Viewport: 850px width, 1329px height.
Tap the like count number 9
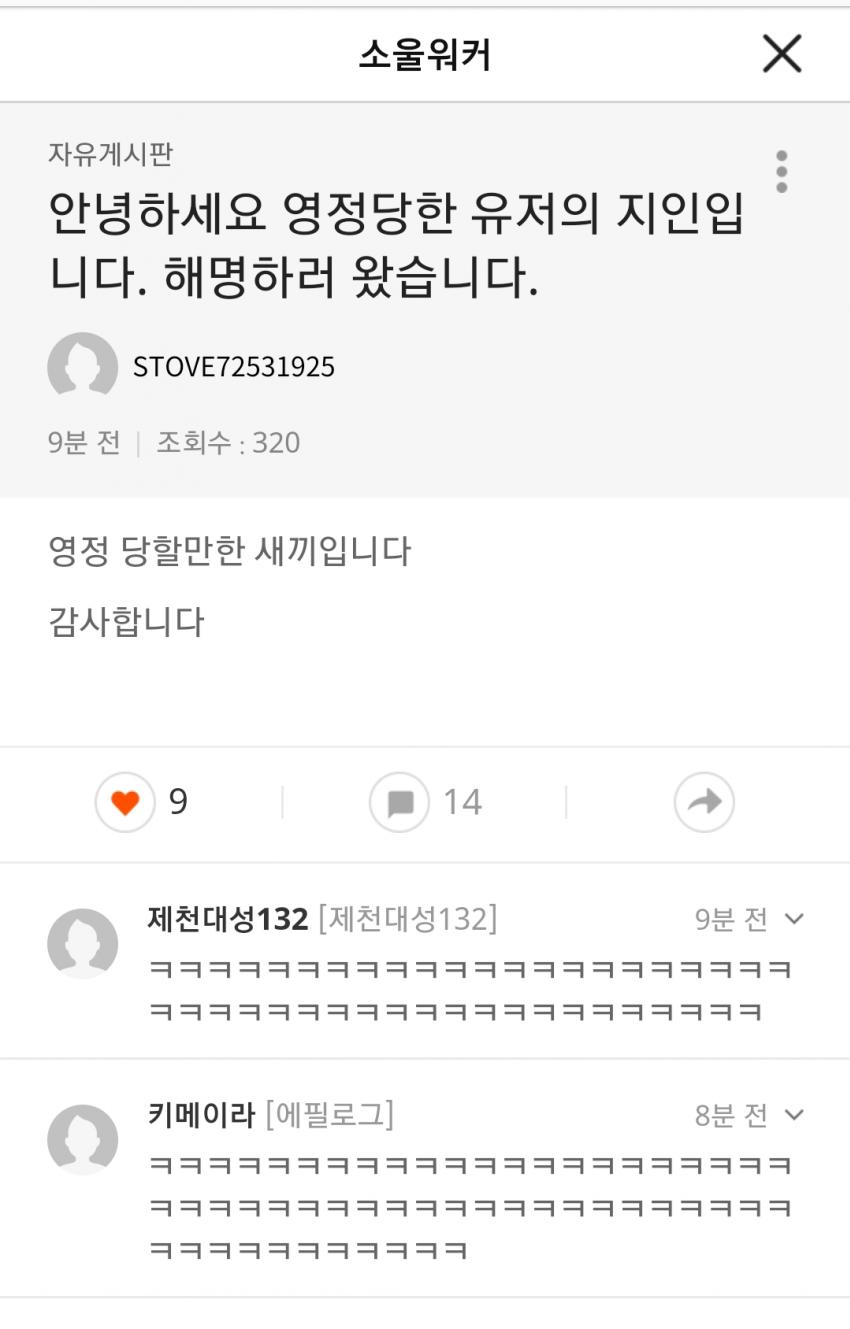coord(178,802)
